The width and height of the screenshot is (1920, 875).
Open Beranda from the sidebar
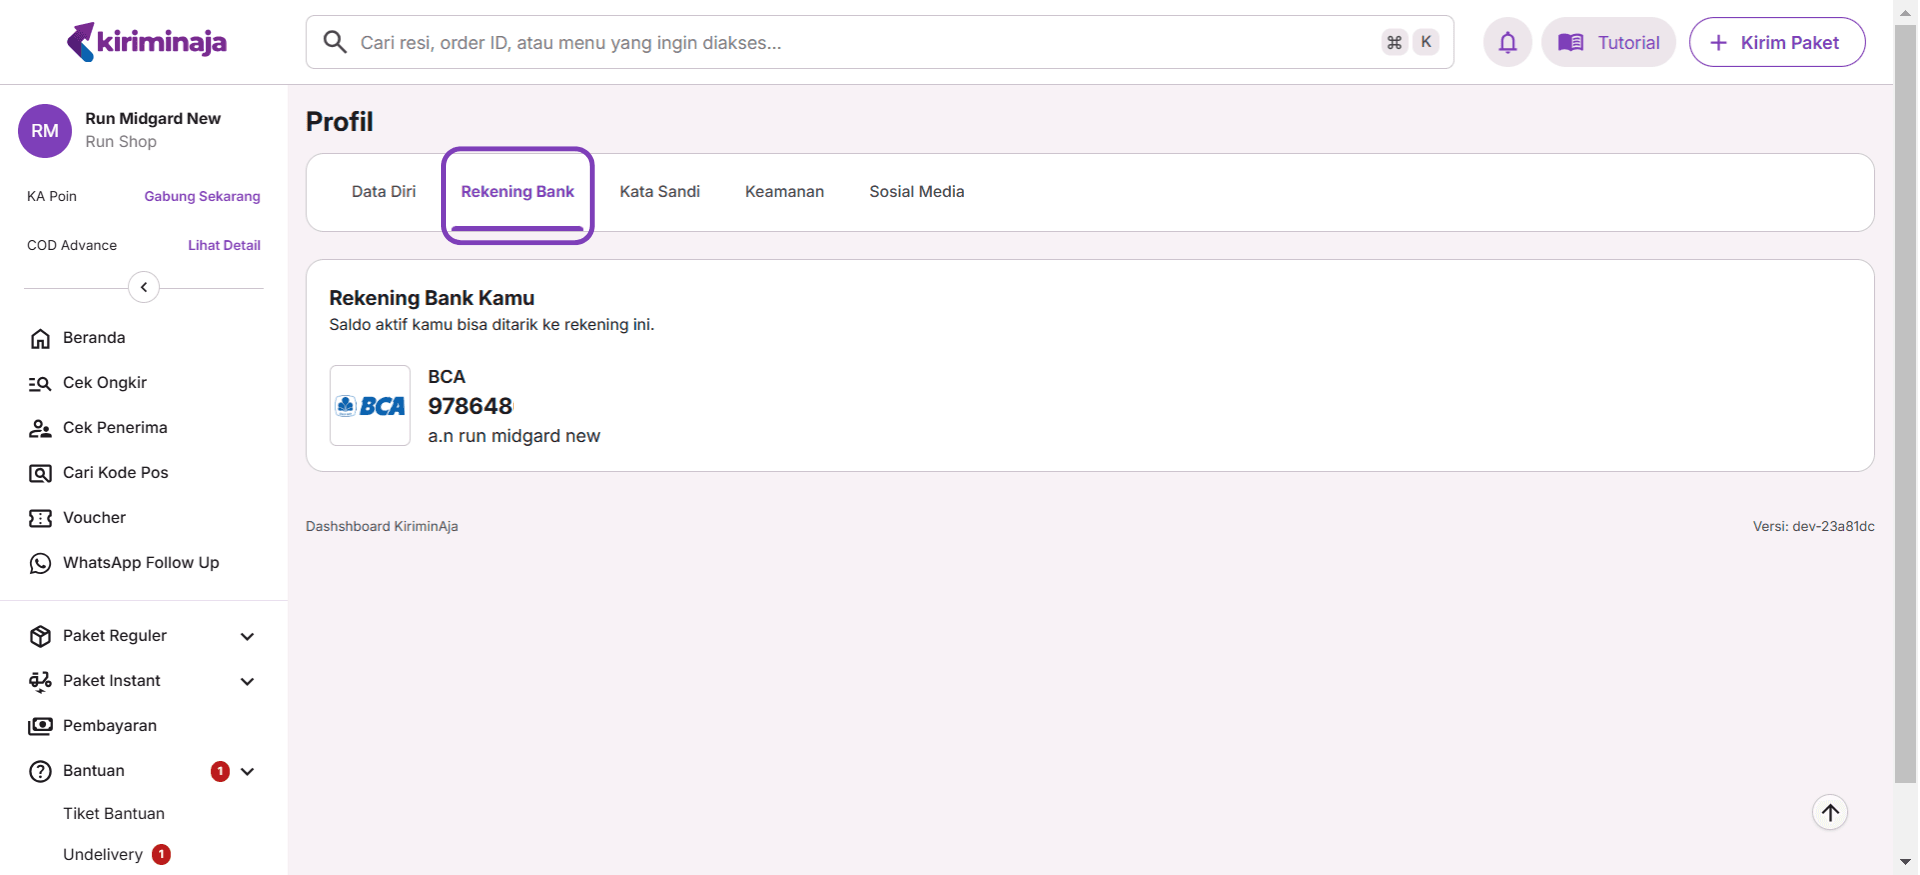[94, 338]
